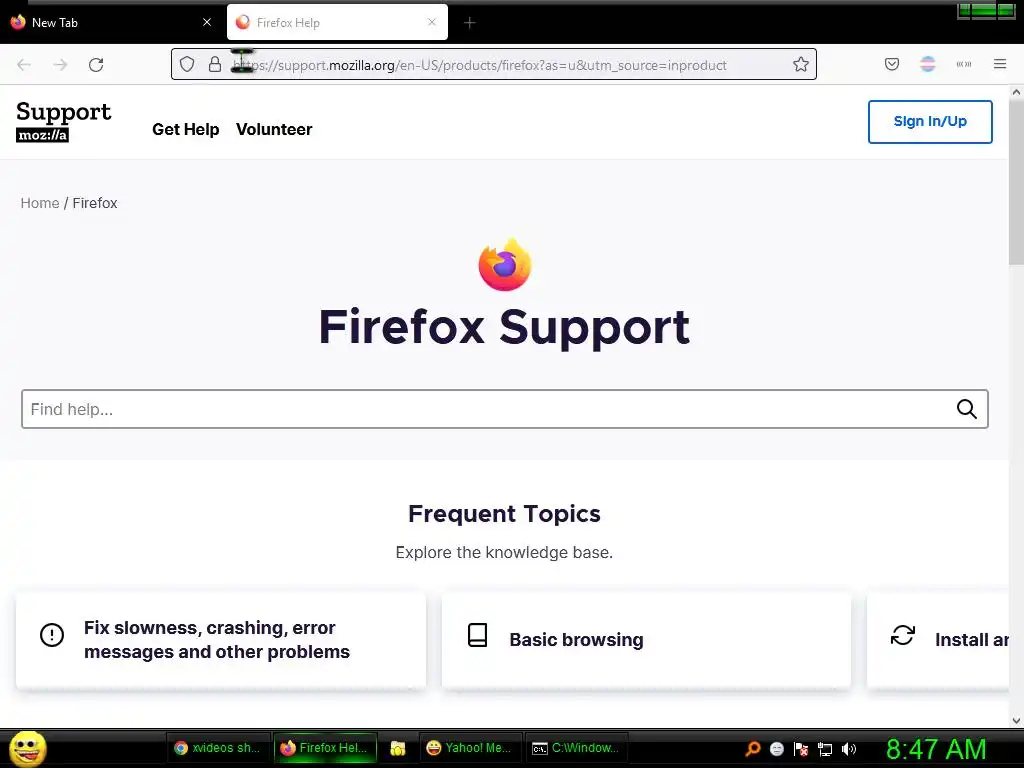Click the gray face tray icon
The width and height of the screenshot is (1024, 768).
[x=776, y=749]
